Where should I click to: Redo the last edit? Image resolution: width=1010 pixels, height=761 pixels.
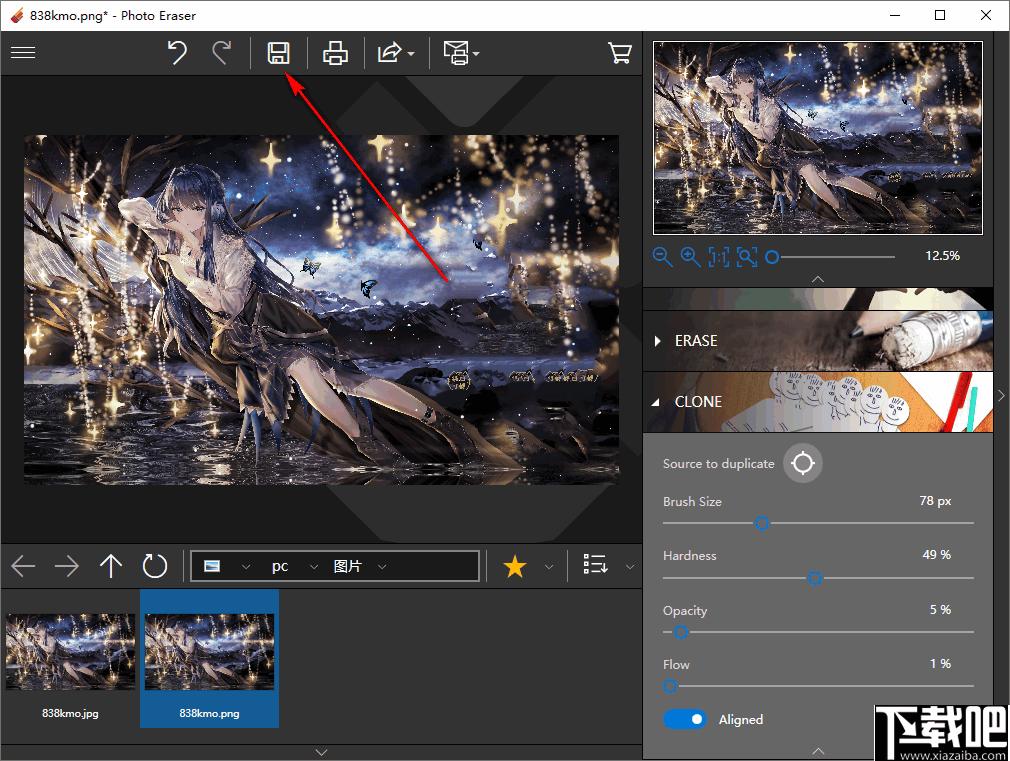click(x=222, y=53)
